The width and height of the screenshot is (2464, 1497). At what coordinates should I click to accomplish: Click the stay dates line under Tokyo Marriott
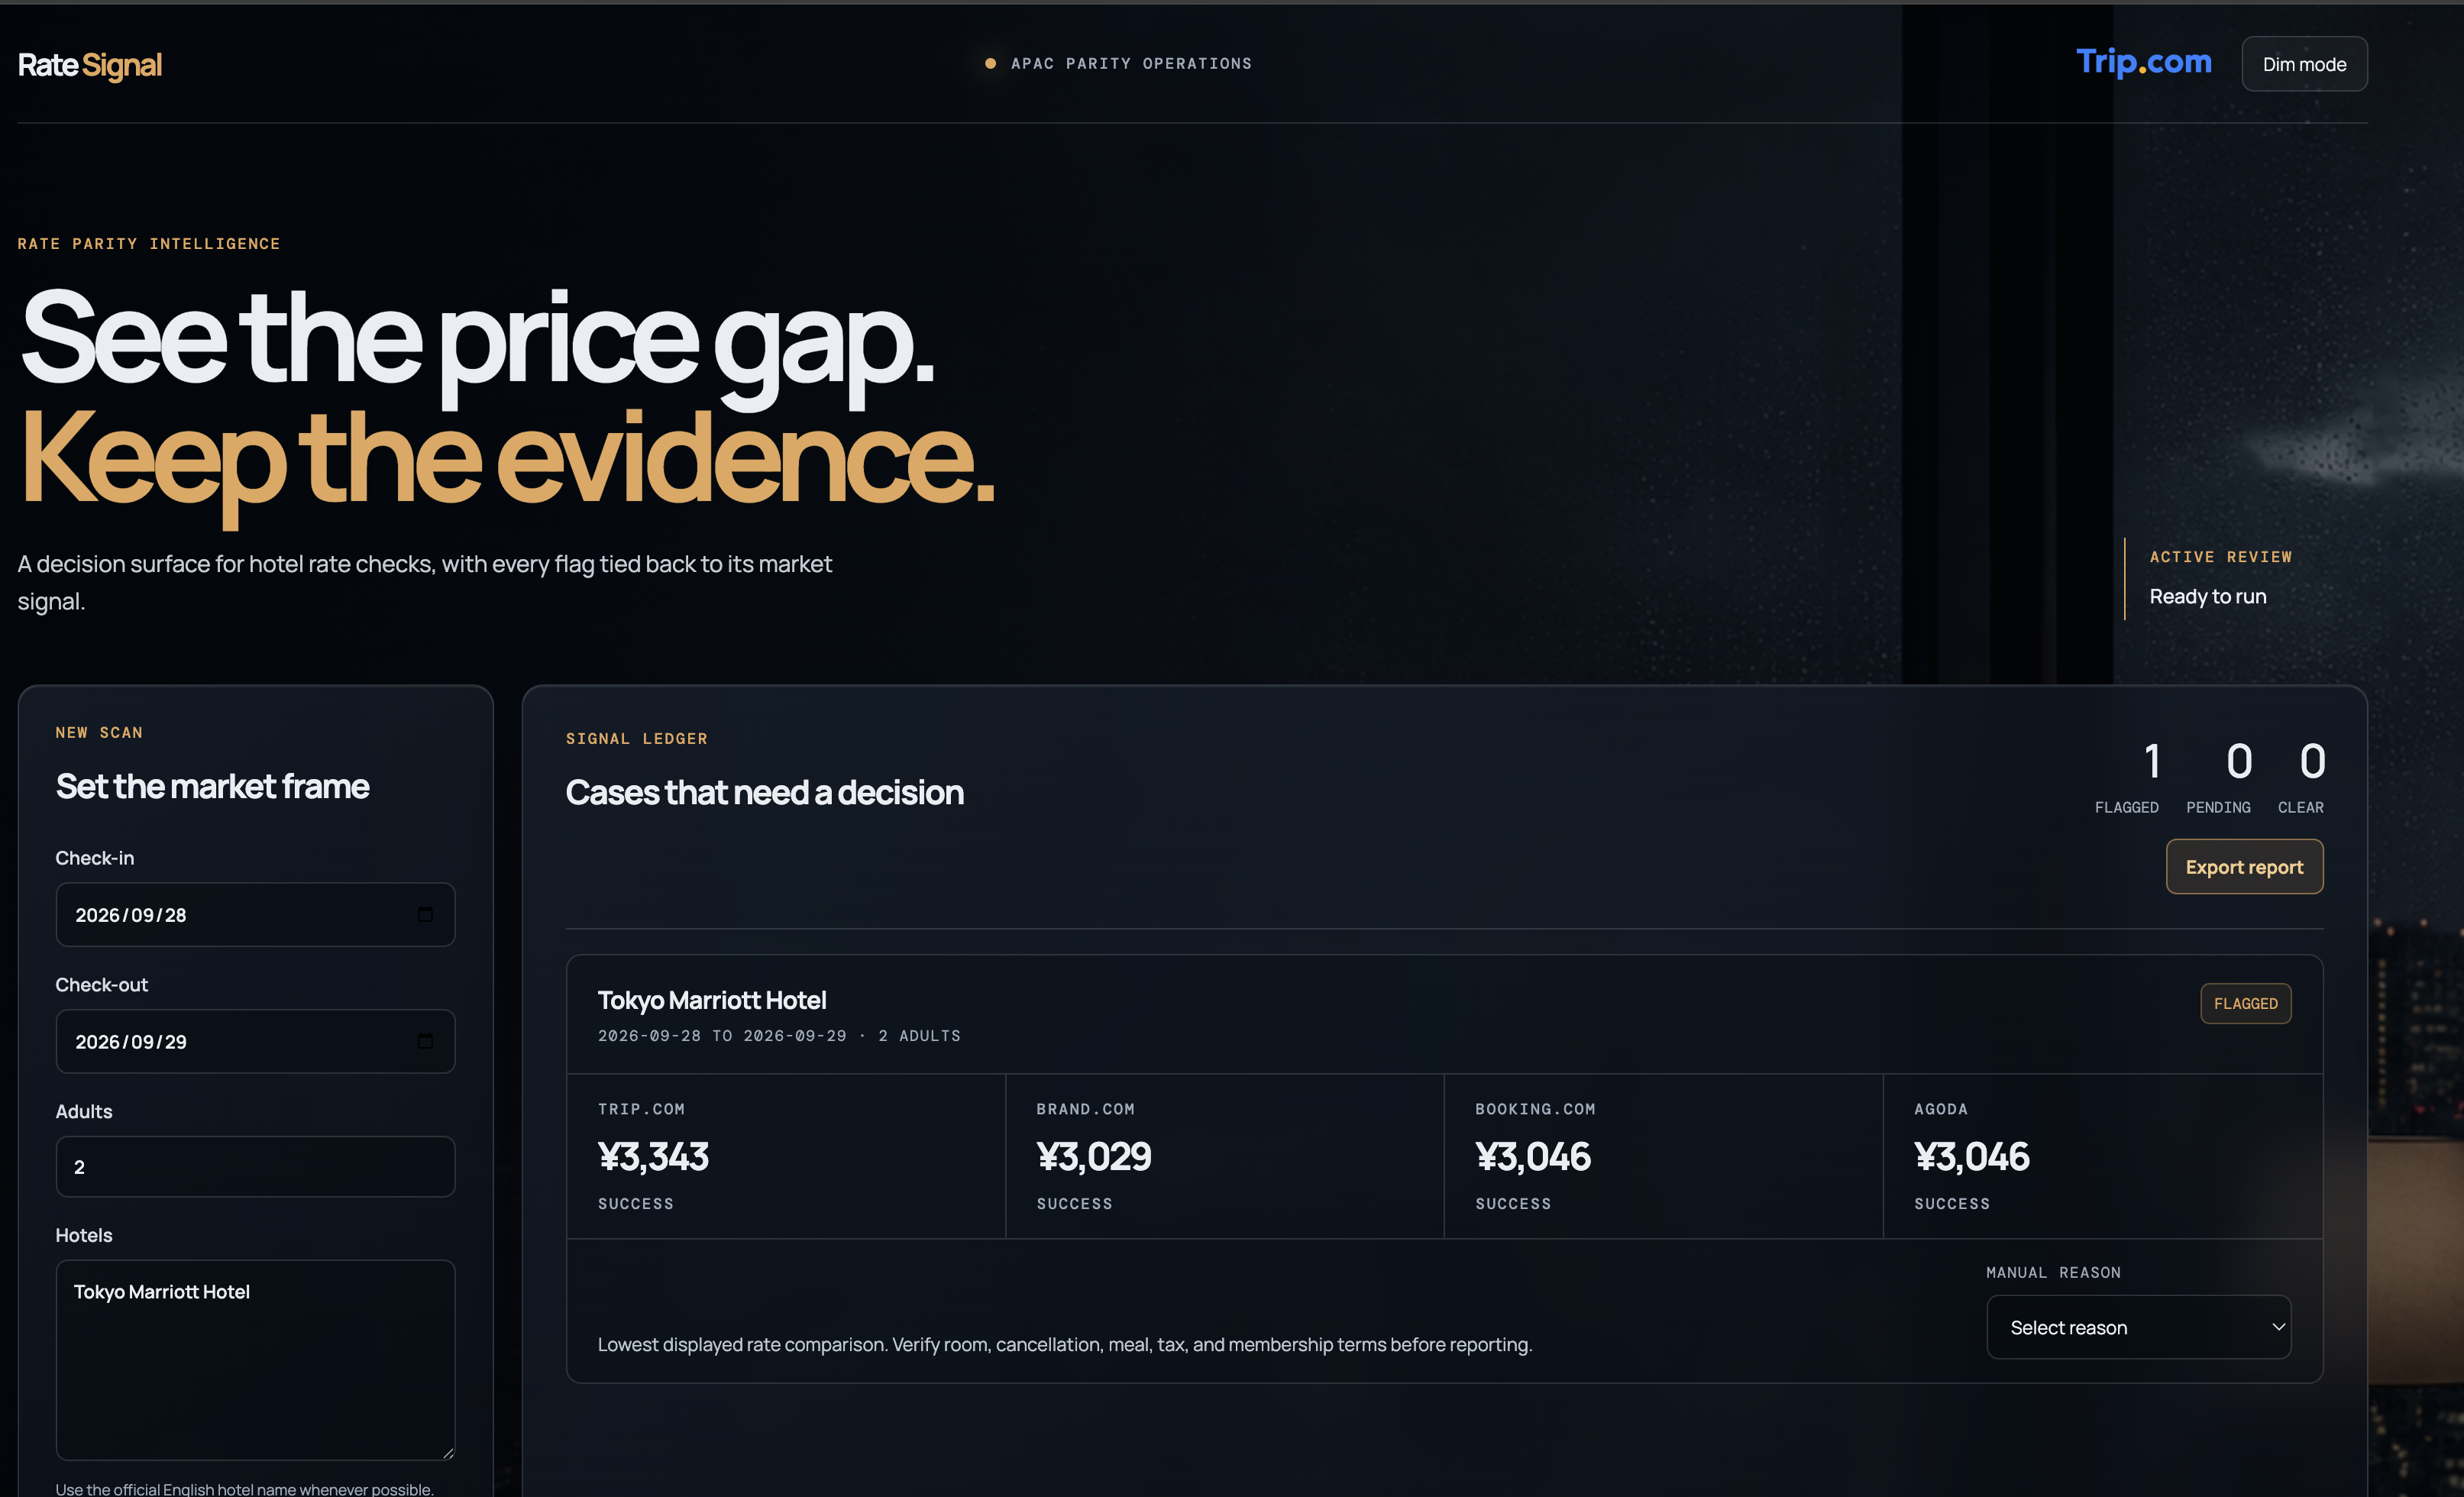coord(779,1036)
